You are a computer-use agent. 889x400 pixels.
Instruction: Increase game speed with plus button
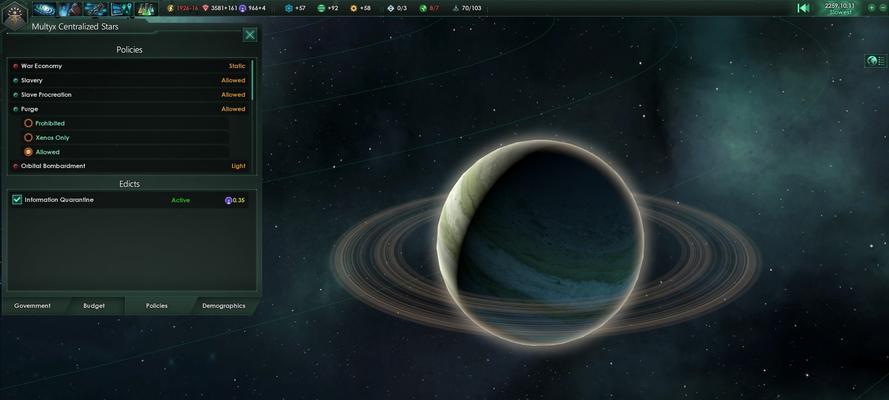click(871, 8)
